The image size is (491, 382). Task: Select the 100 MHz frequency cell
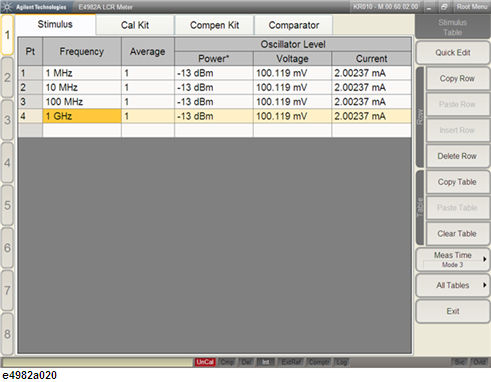pyautogui.click(x=82, y=102)
